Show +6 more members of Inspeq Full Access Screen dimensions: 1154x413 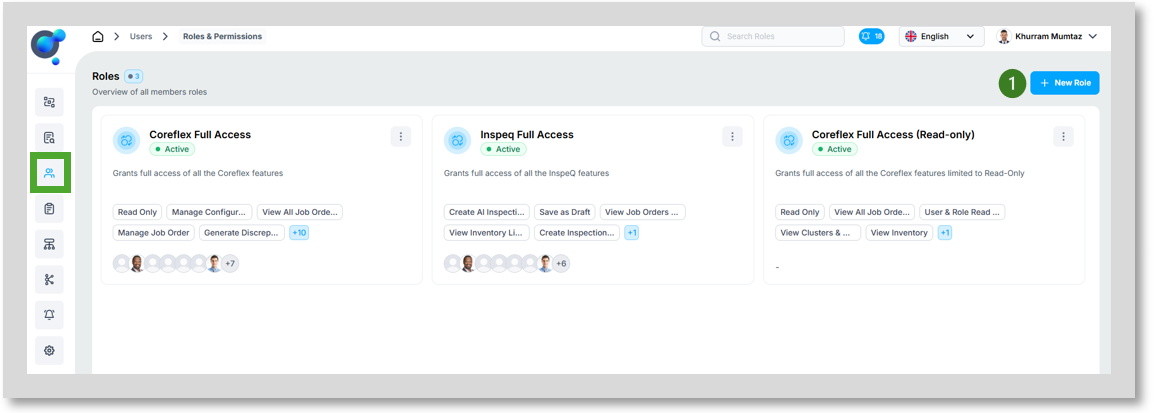click(x=561, y=264)
